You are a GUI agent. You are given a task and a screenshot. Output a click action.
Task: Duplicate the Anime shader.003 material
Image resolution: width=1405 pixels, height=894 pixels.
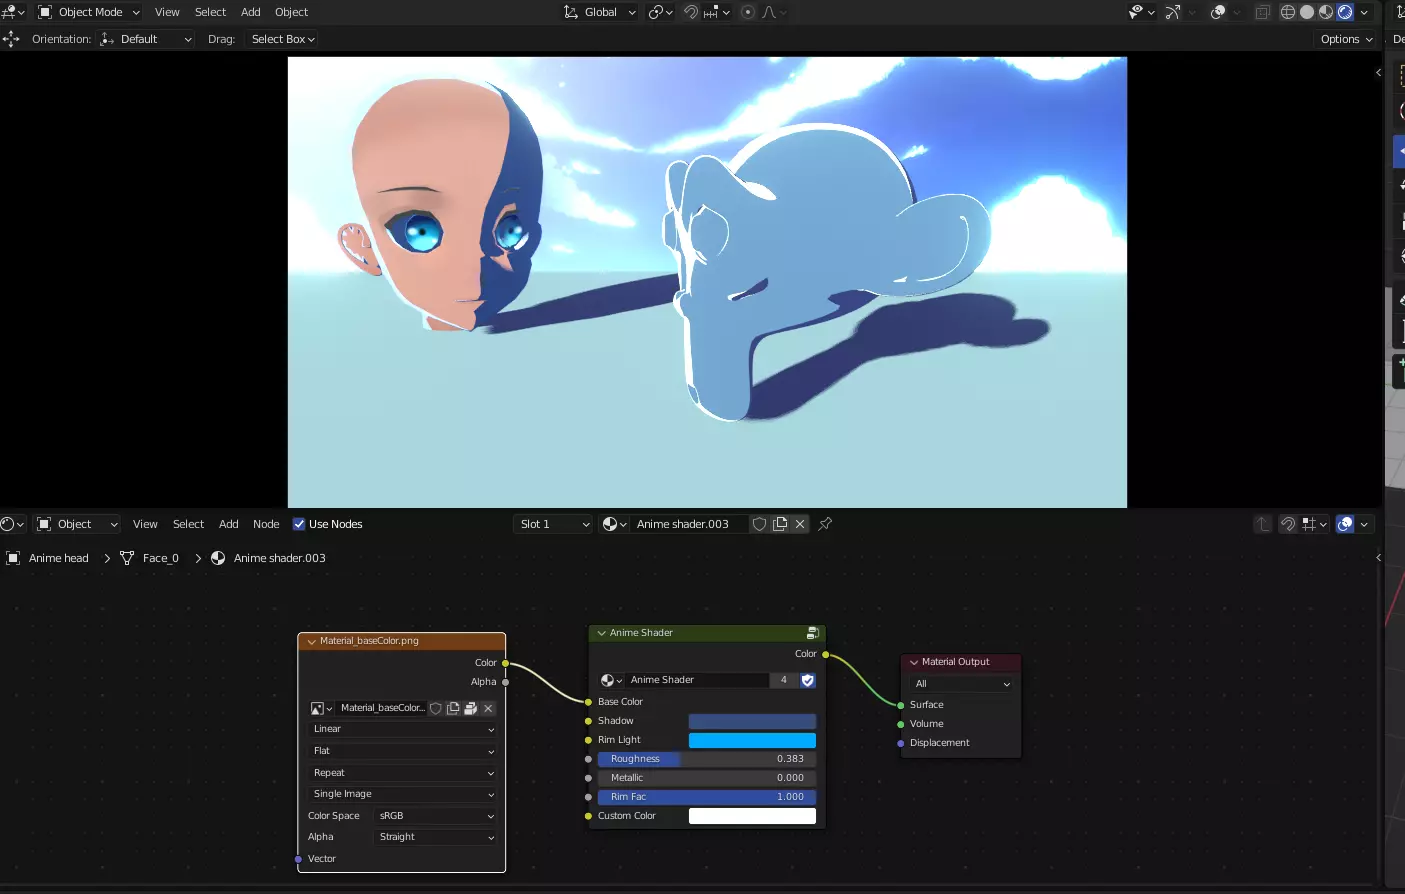pyautogui.click(x=780, y=524)
